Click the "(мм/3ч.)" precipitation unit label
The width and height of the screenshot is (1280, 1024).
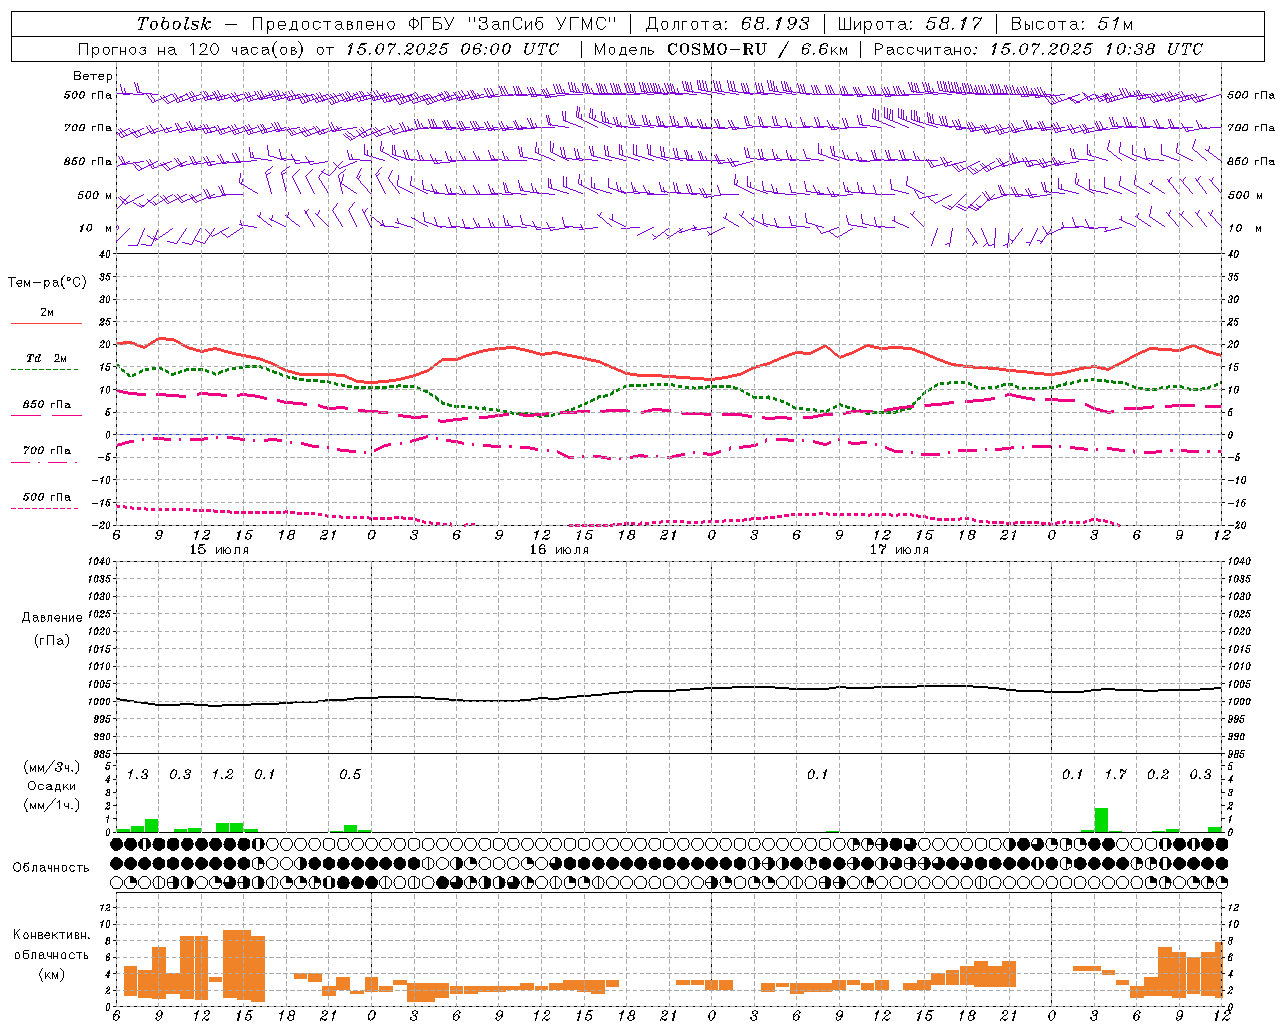(51, 767)
